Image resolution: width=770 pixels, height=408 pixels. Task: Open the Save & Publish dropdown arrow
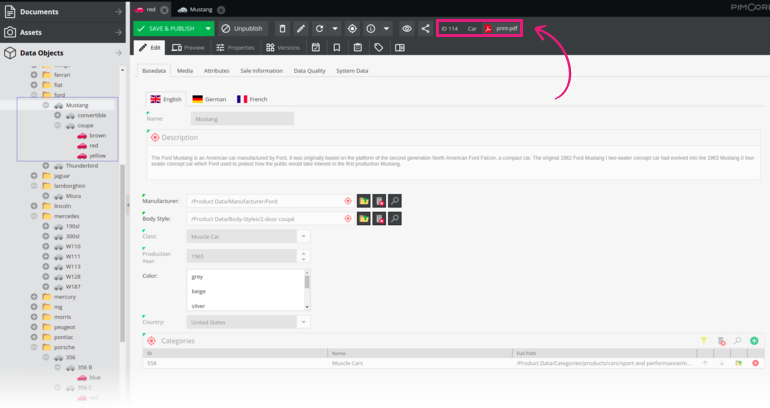pos(208,28)
